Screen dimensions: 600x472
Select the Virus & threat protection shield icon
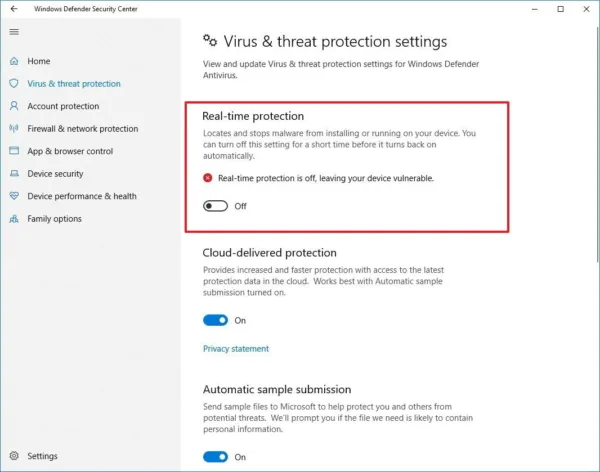[14, 83]
